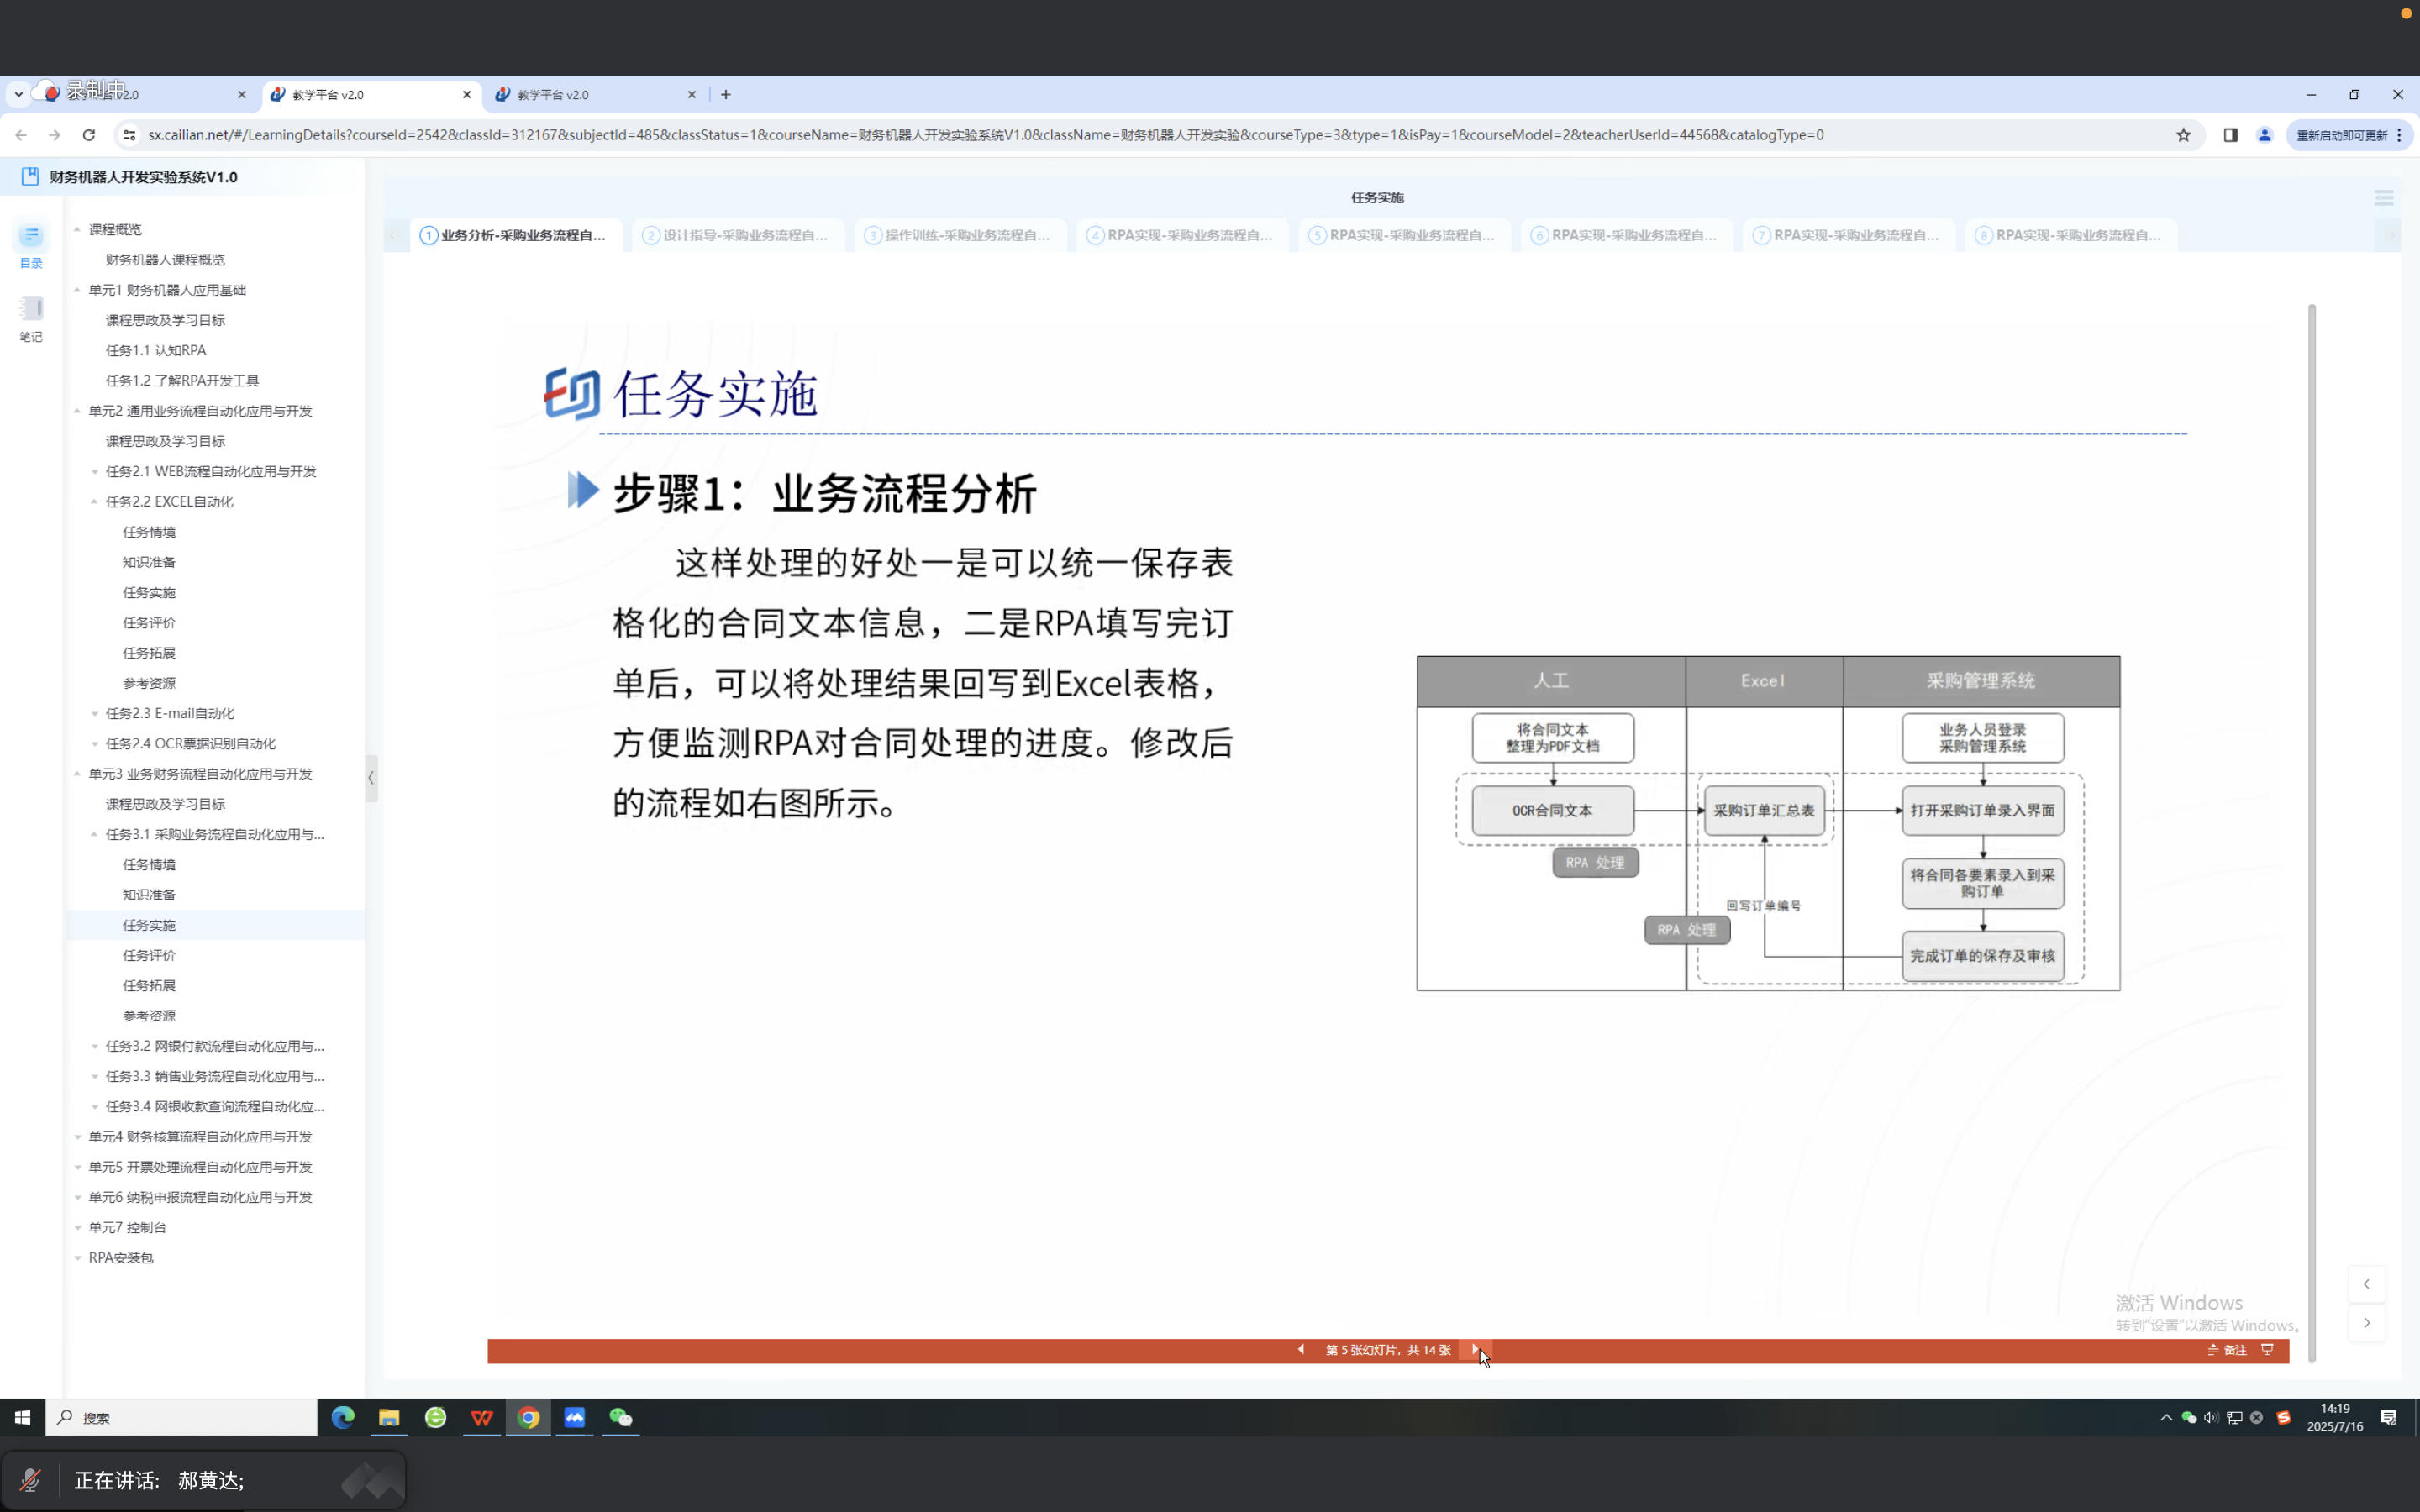The width and height of the screenshot is (2420, 1512).
Task: Open WeChat from the taskbar
Action: click(x=621, y=1417)
